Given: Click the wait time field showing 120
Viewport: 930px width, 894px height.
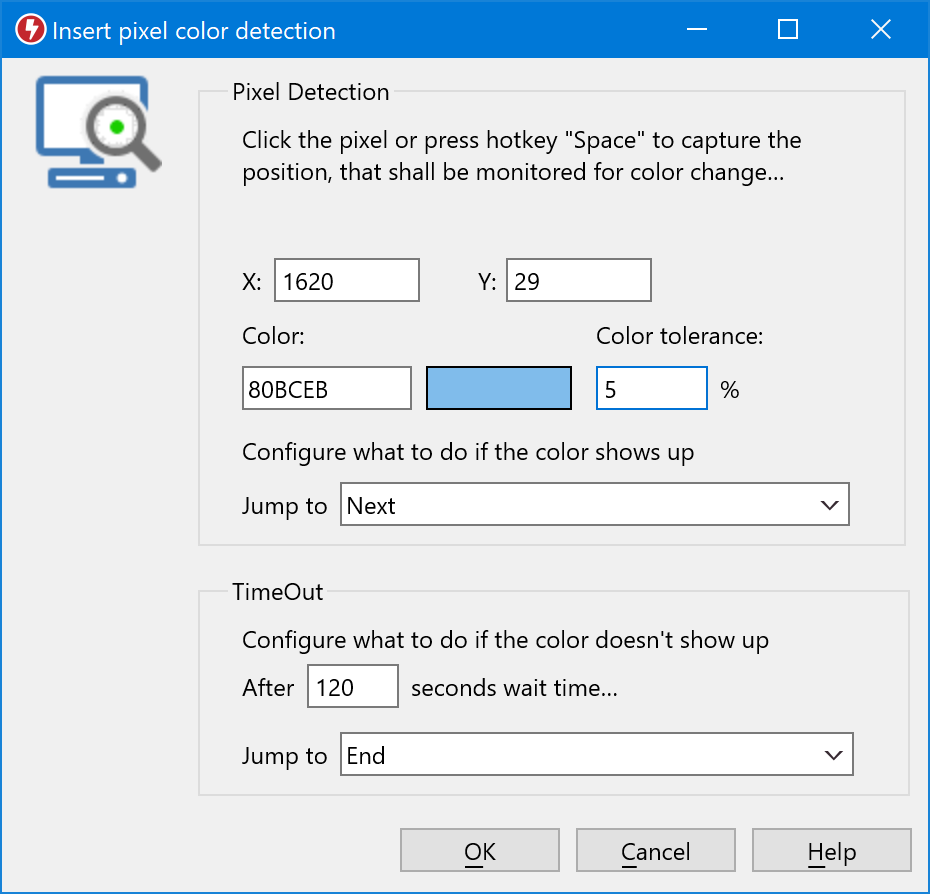Looking at the screenshot, I should [352, 686].
